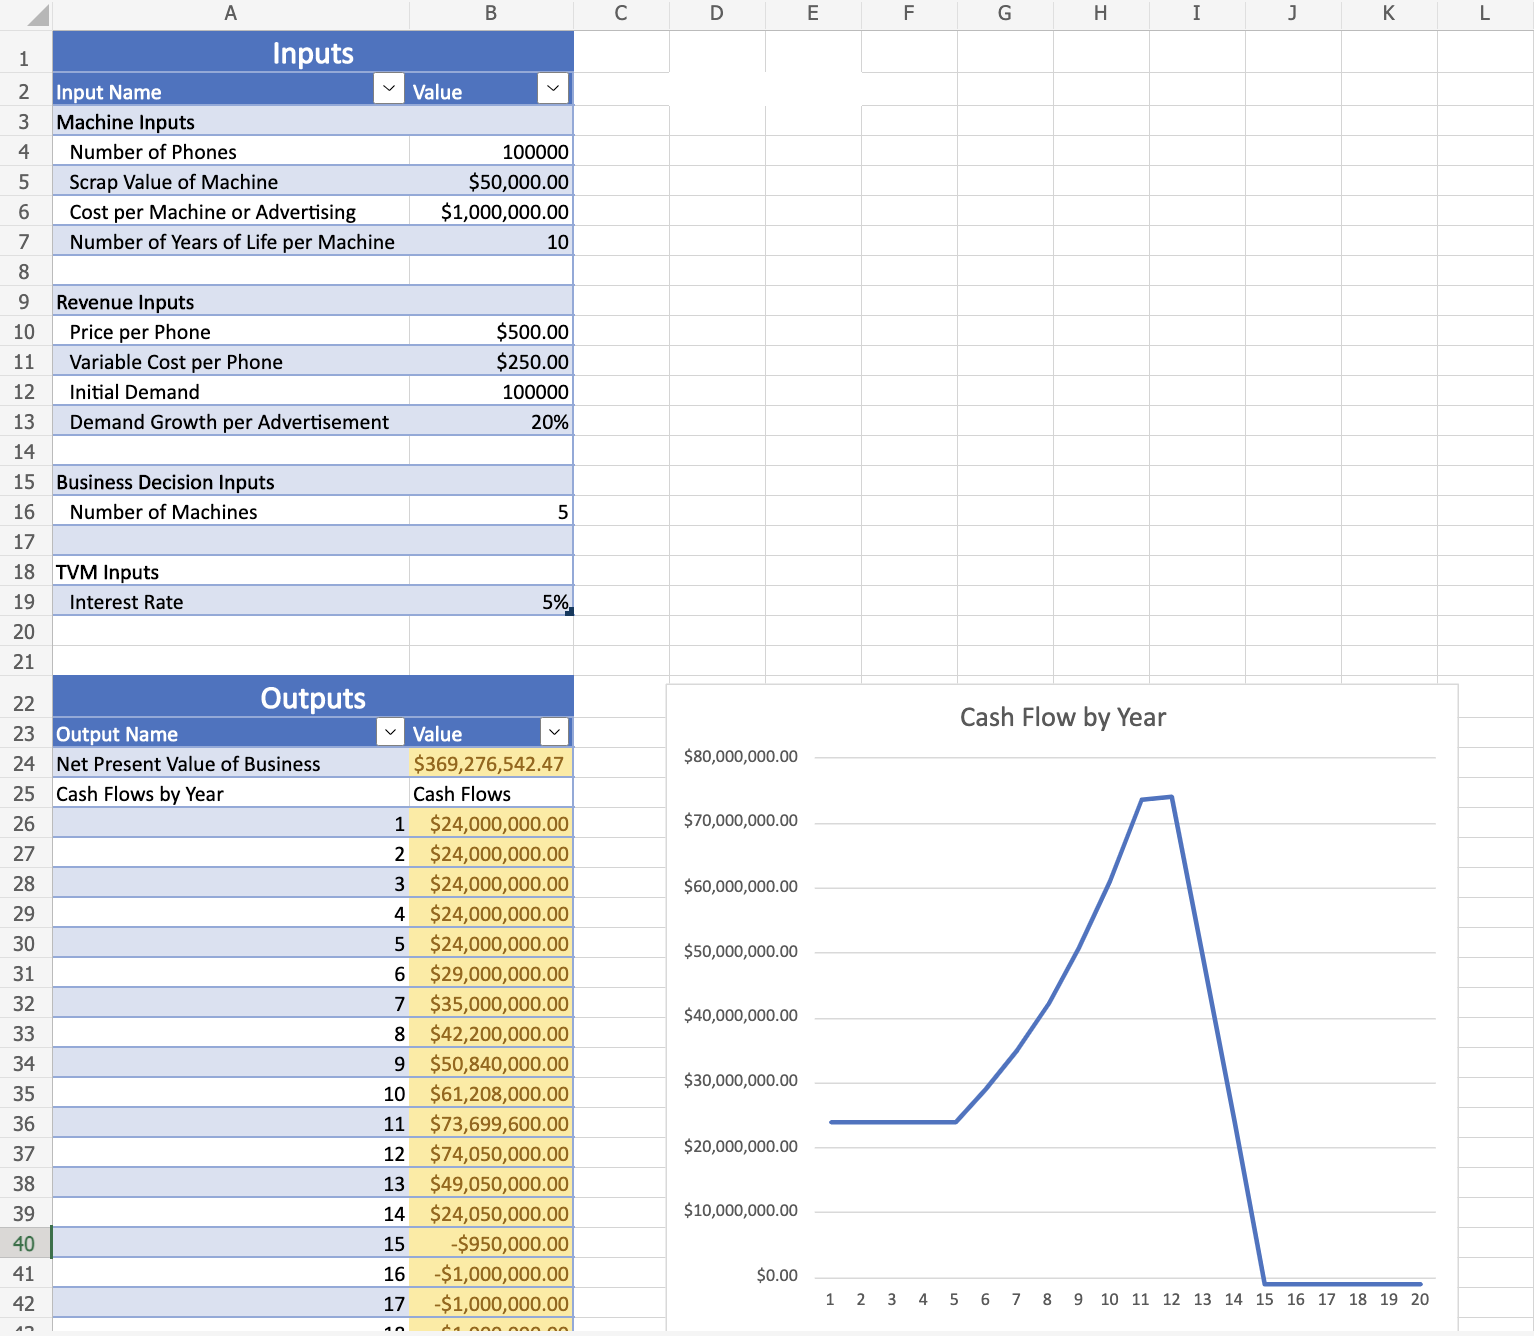This screenshot has width=1534, height=1336.
Task: Select the Interest Rate label cell
Action: click(231, 601)
